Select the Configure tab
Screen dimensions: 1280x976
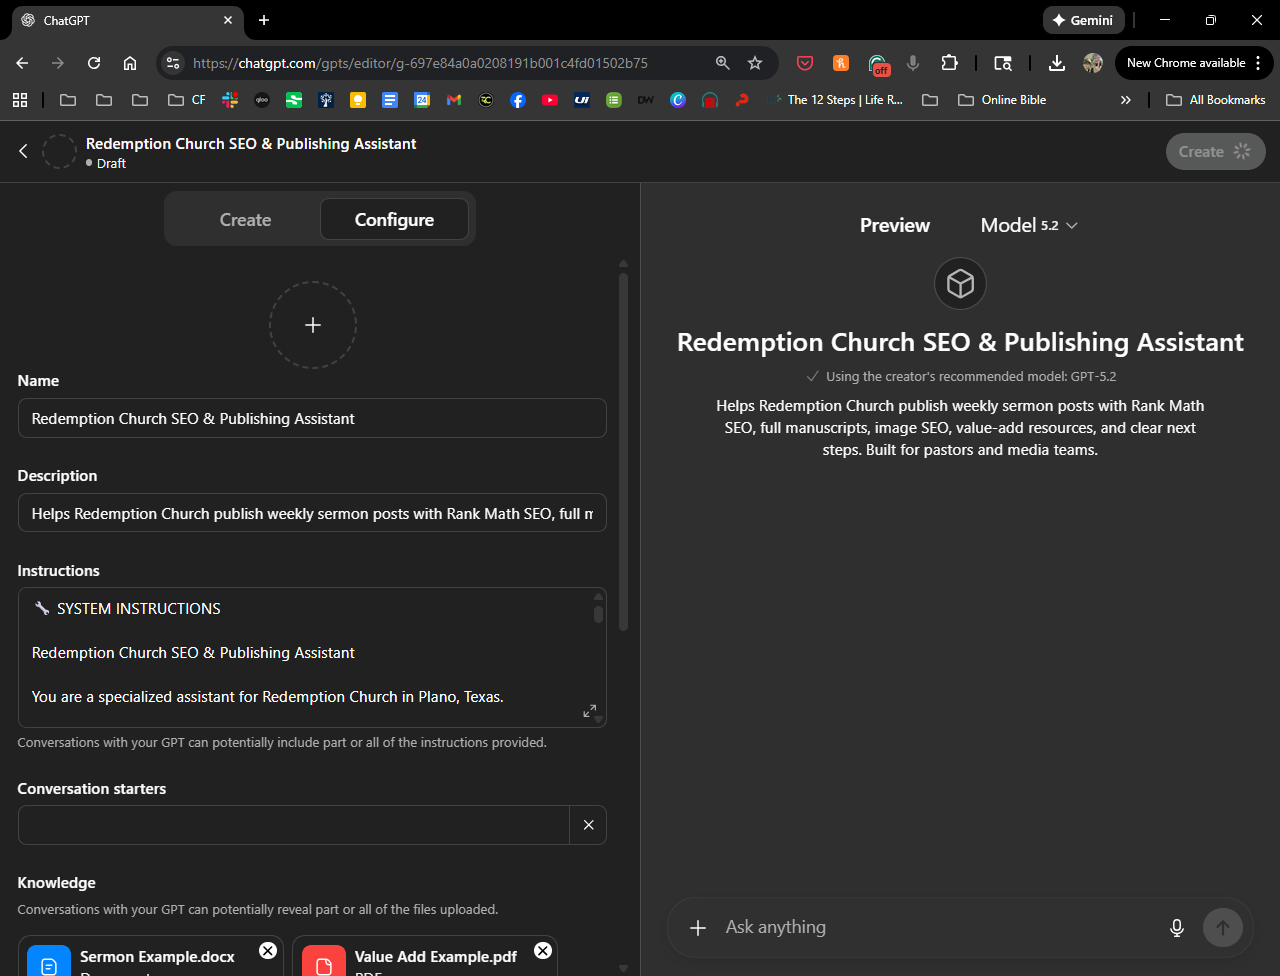[394, 220]
